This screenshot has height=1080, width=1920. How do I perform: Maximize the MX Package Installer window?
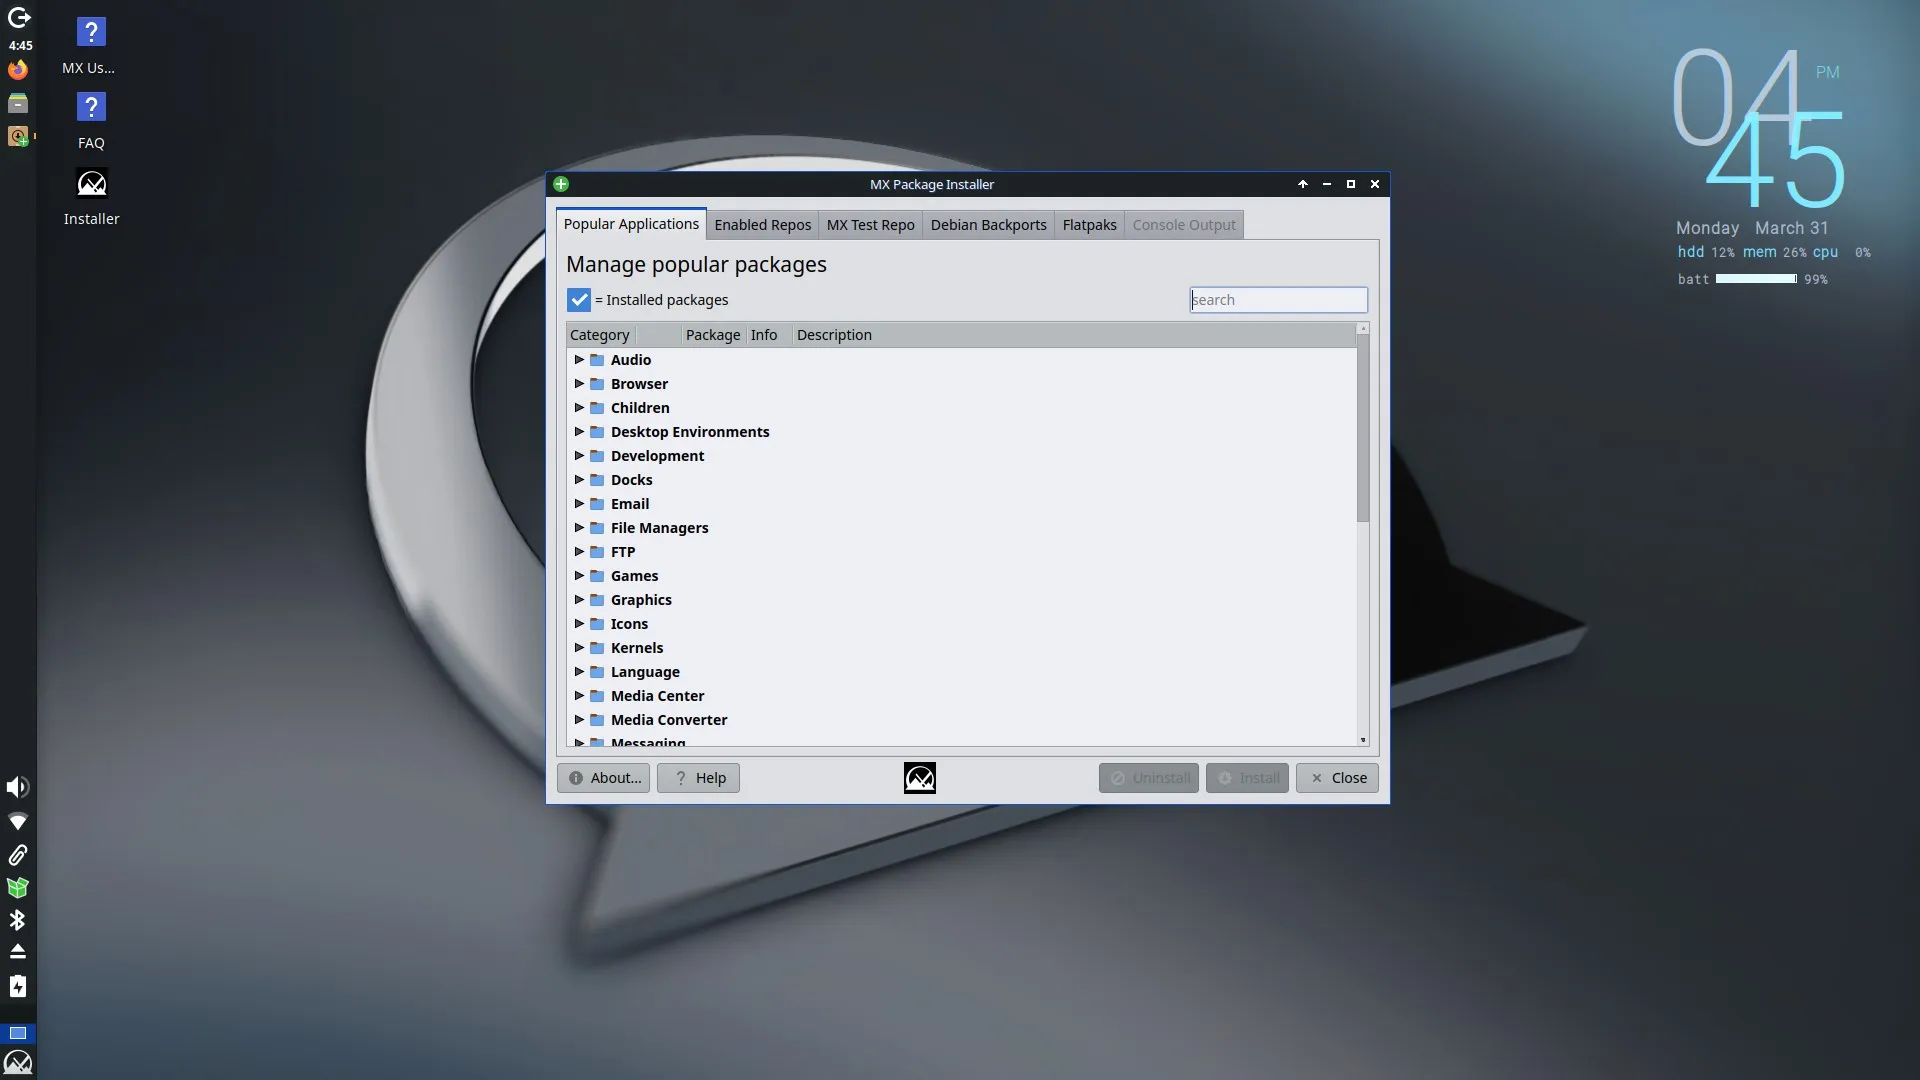pos(1351,184)
